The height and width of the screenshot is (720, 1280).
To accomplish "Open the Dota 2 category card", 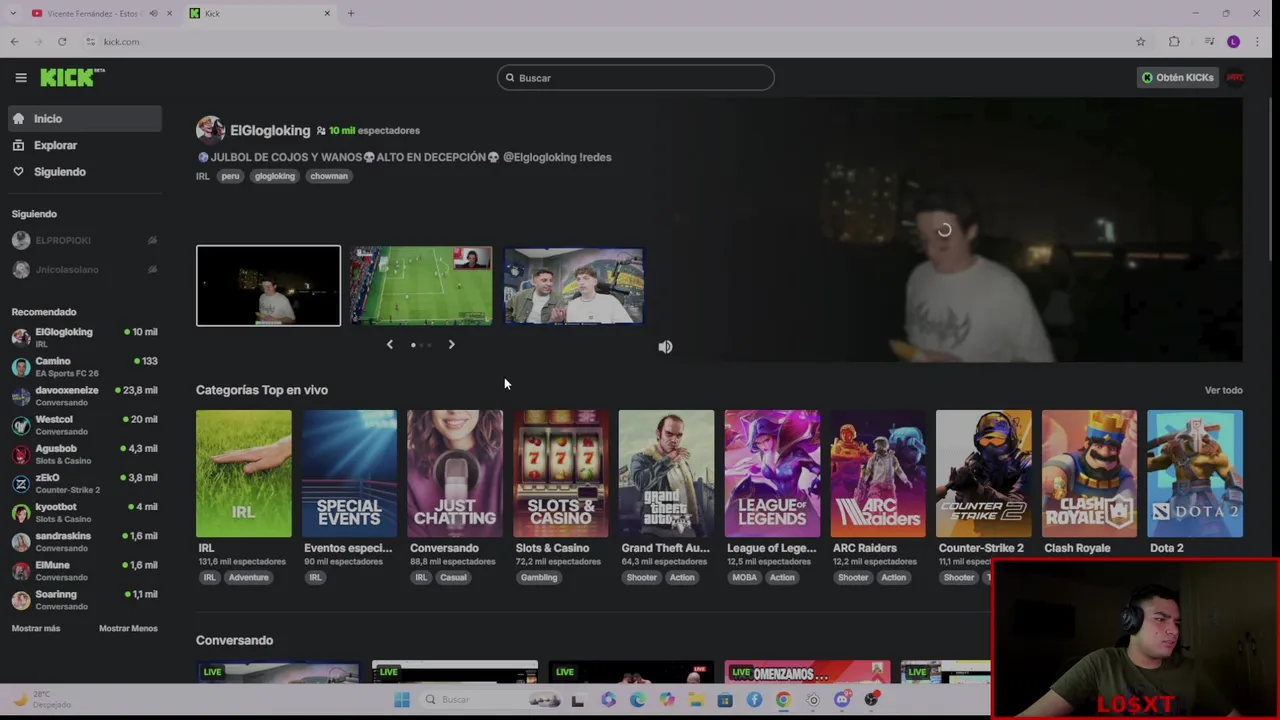I will point(1195,474).
